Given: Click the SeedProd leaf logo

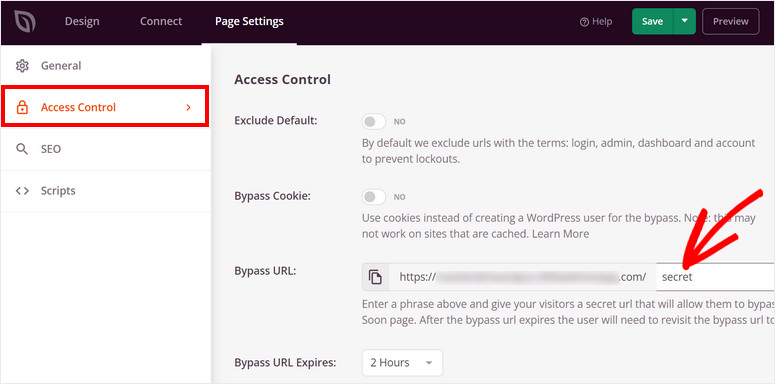Looking at the screenshot, I should (24, 22).
